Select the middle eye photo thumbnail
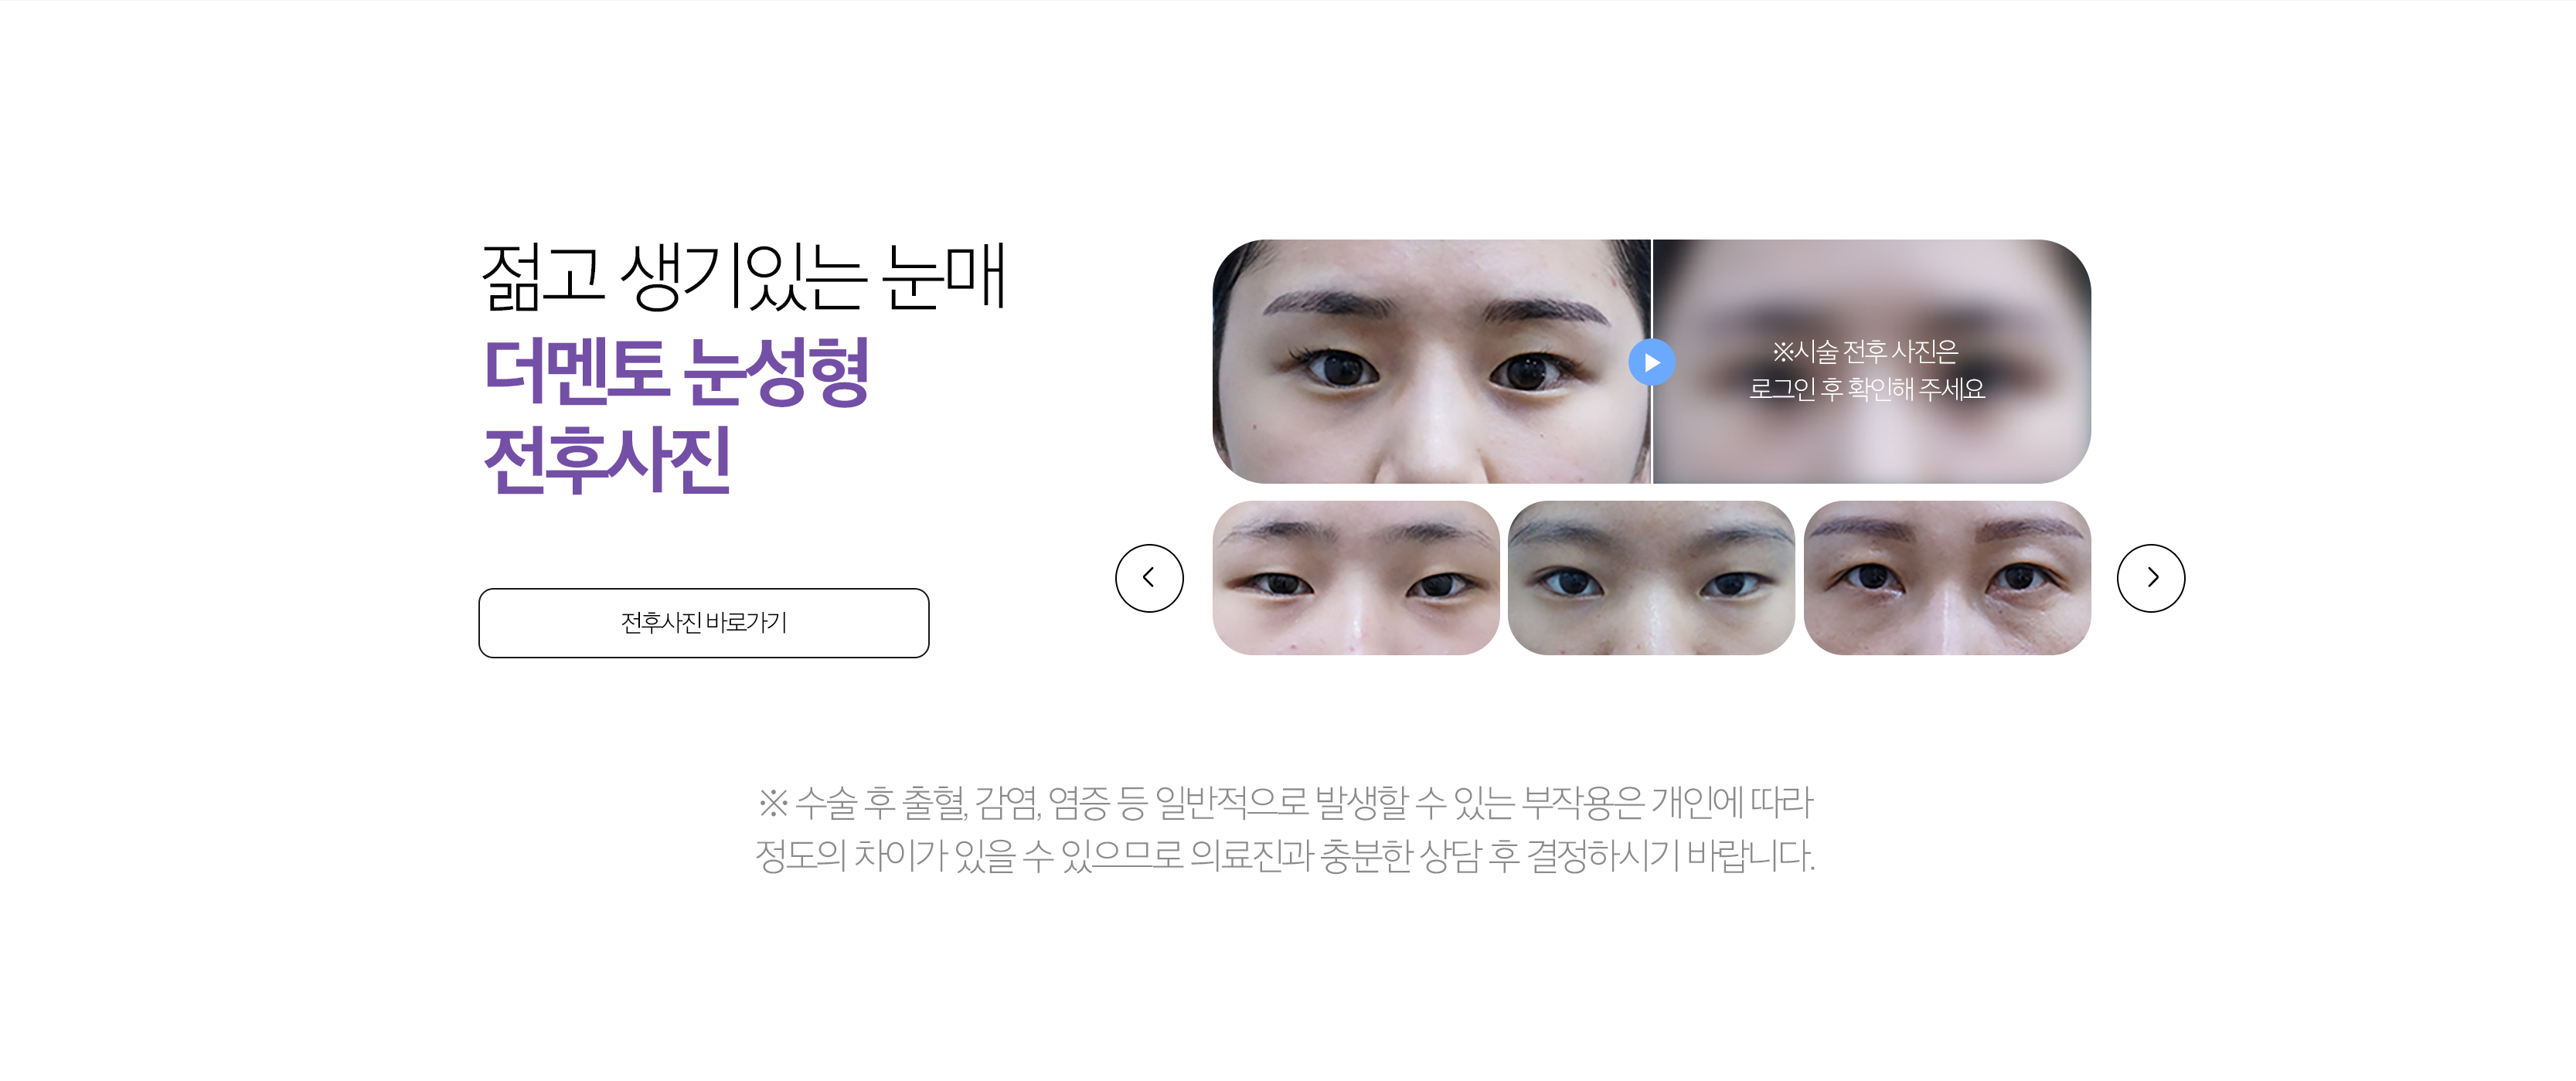Screen dimensions: 2576x1081 [x=1651, y=578]
